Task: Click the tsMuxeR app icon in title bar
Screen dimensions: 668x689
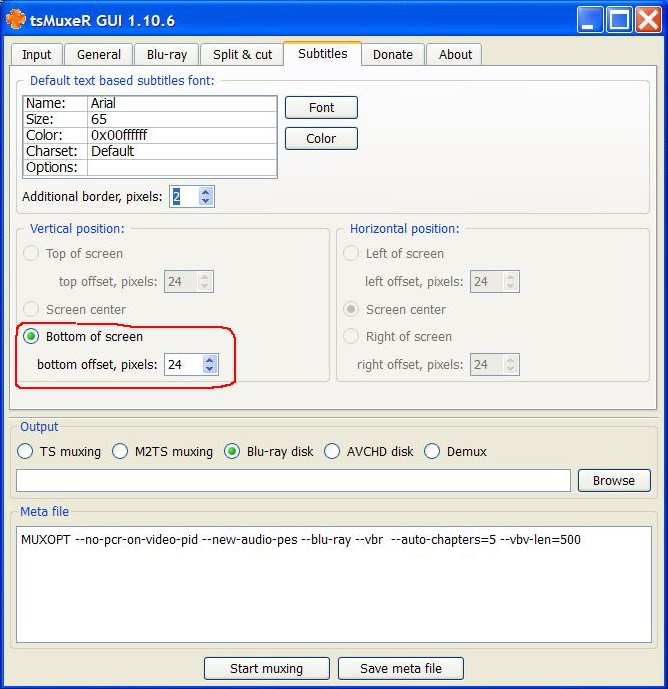Action: click(x=16, y=20)
